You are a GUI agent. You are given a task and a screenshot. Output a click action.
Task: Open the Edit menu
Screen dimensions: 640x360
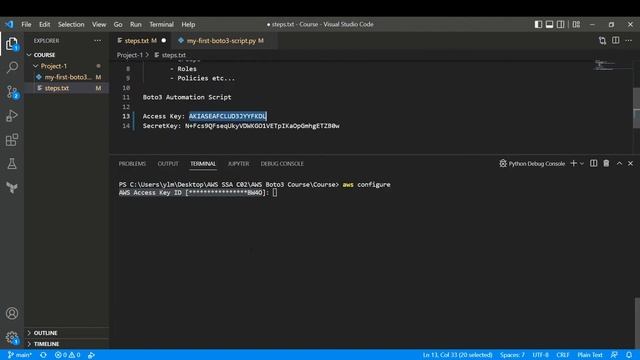pos(44,24)
